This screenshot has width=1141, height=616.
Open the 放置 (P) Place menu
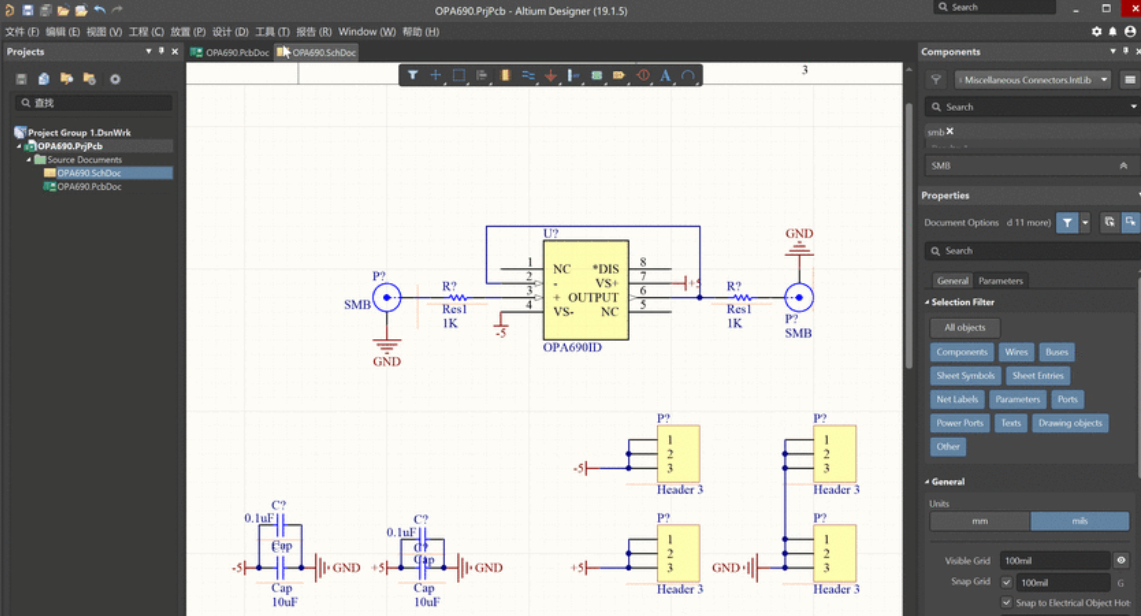click(187, 32)
